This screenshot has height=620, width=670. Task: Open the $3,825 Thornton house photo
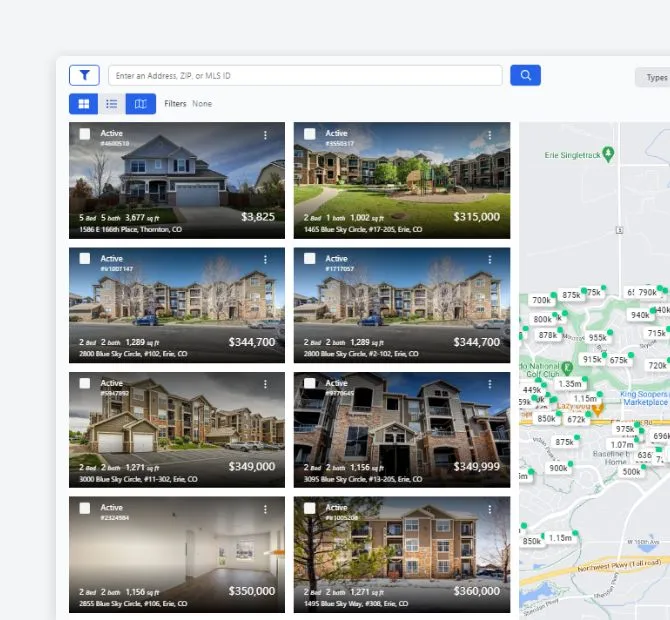pos(177,180)
